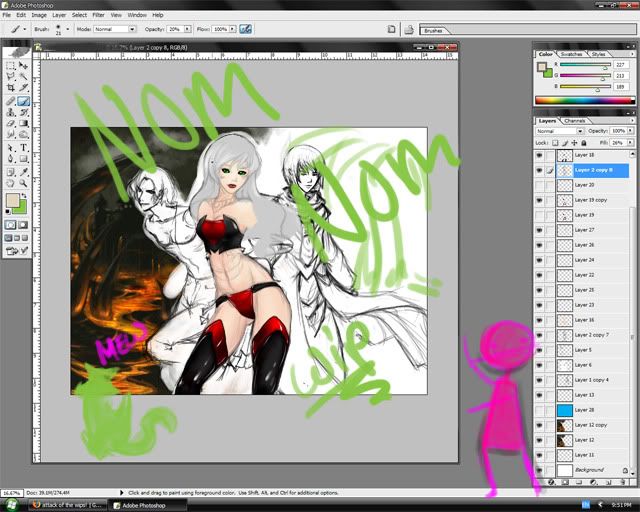Select the Crop tool

[11, 88]
